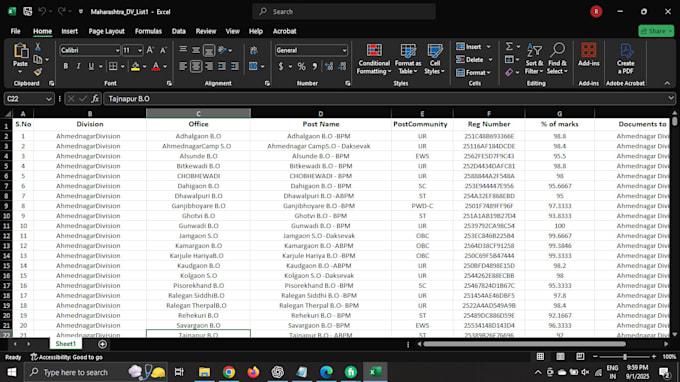Select Normal view icon in status bar
This screenshot has width=680, height=382.
pyautogui.click(x=540, y=356)
